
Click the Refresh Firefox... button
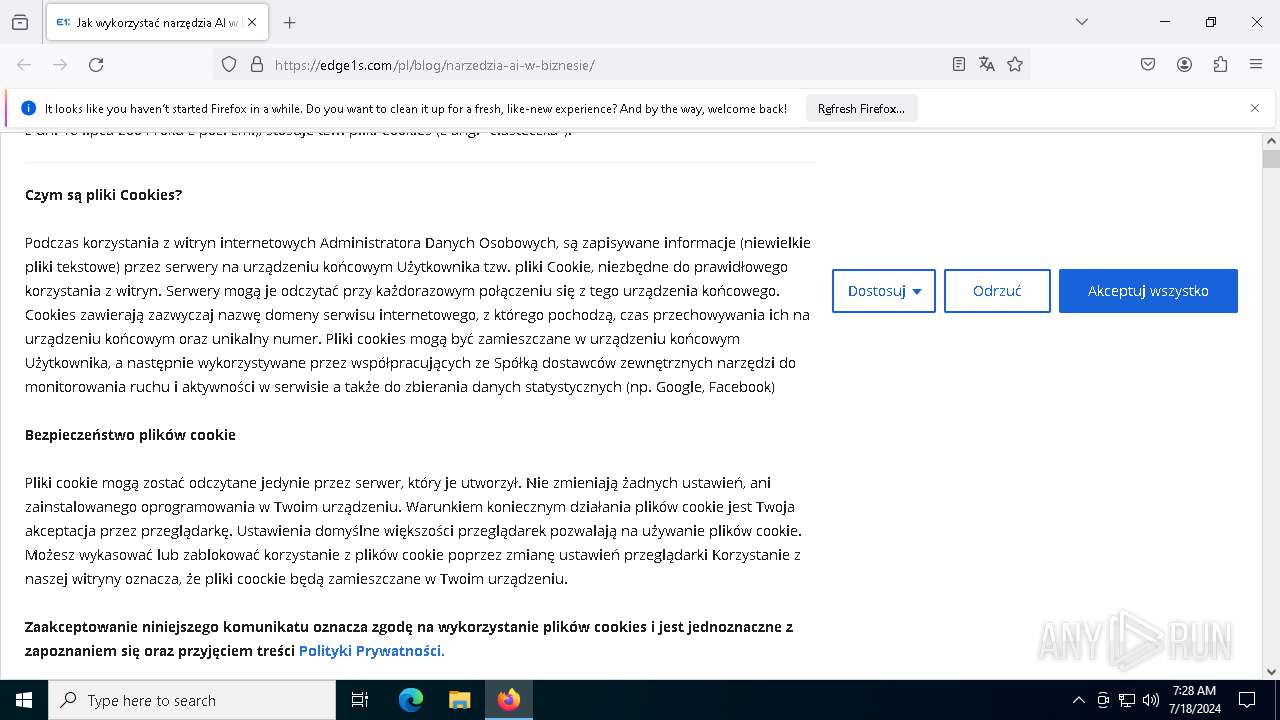pos(861,108)
